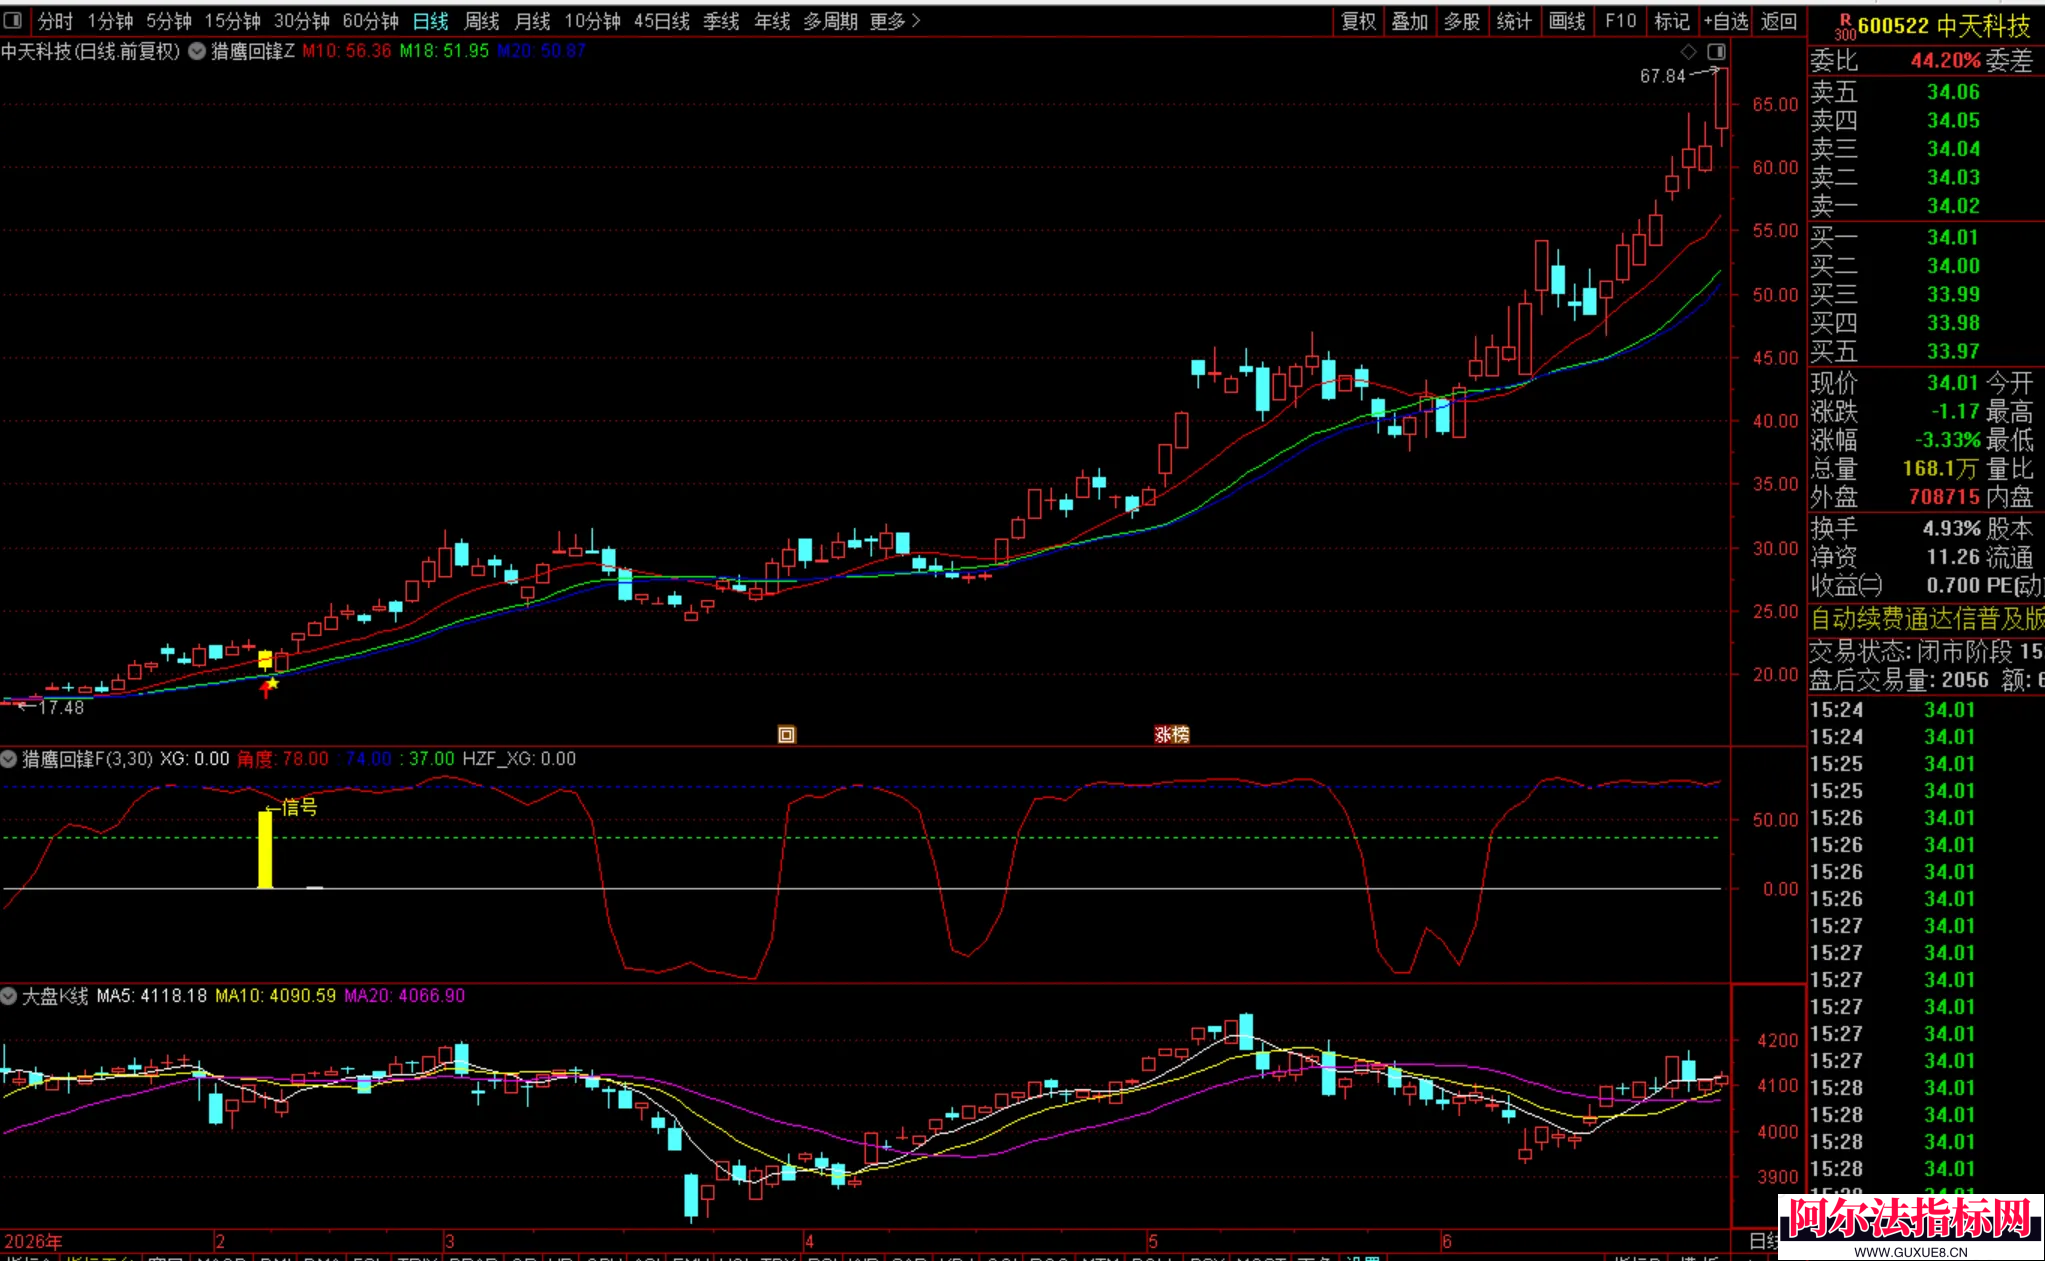The width and height of the screenshot is (2045, 1261).
Task: Click the 卖五 34.06 order row
Action: pos(1926,92)
